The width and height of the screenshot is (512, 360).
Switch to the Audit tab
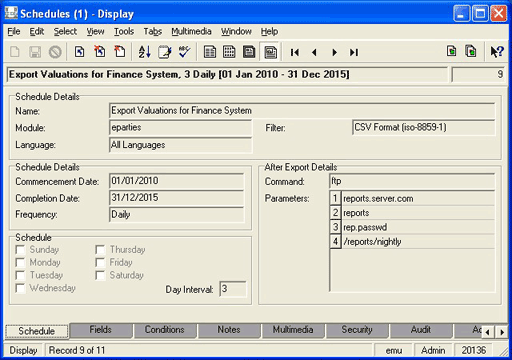click(421, 330)
